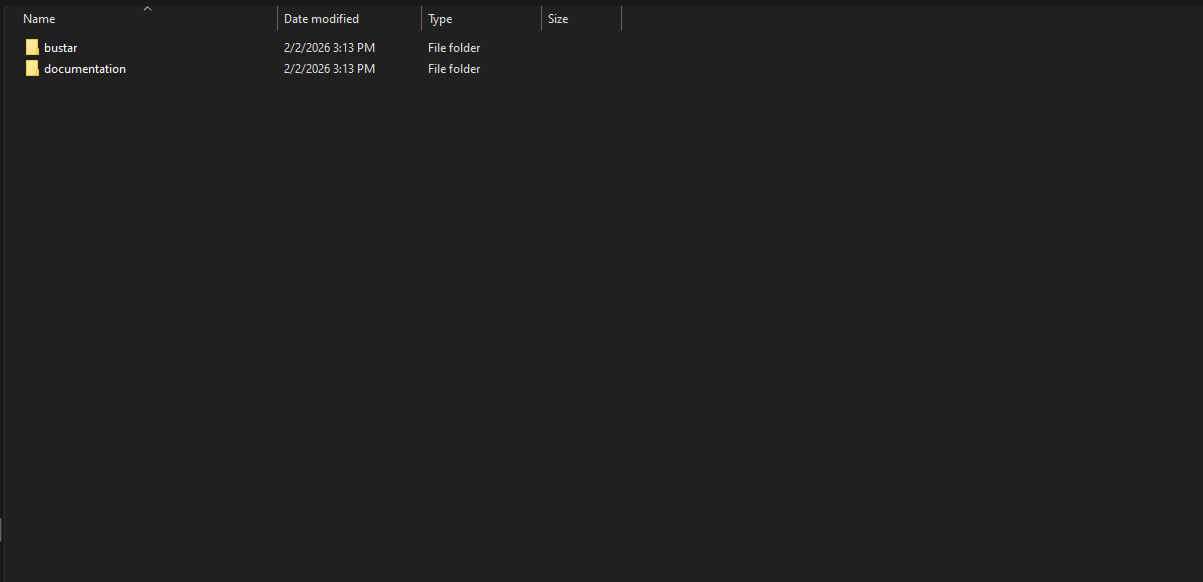1203x582 pixels.
Task: Click divider between Name and Date modified
Action: point(277,19)
